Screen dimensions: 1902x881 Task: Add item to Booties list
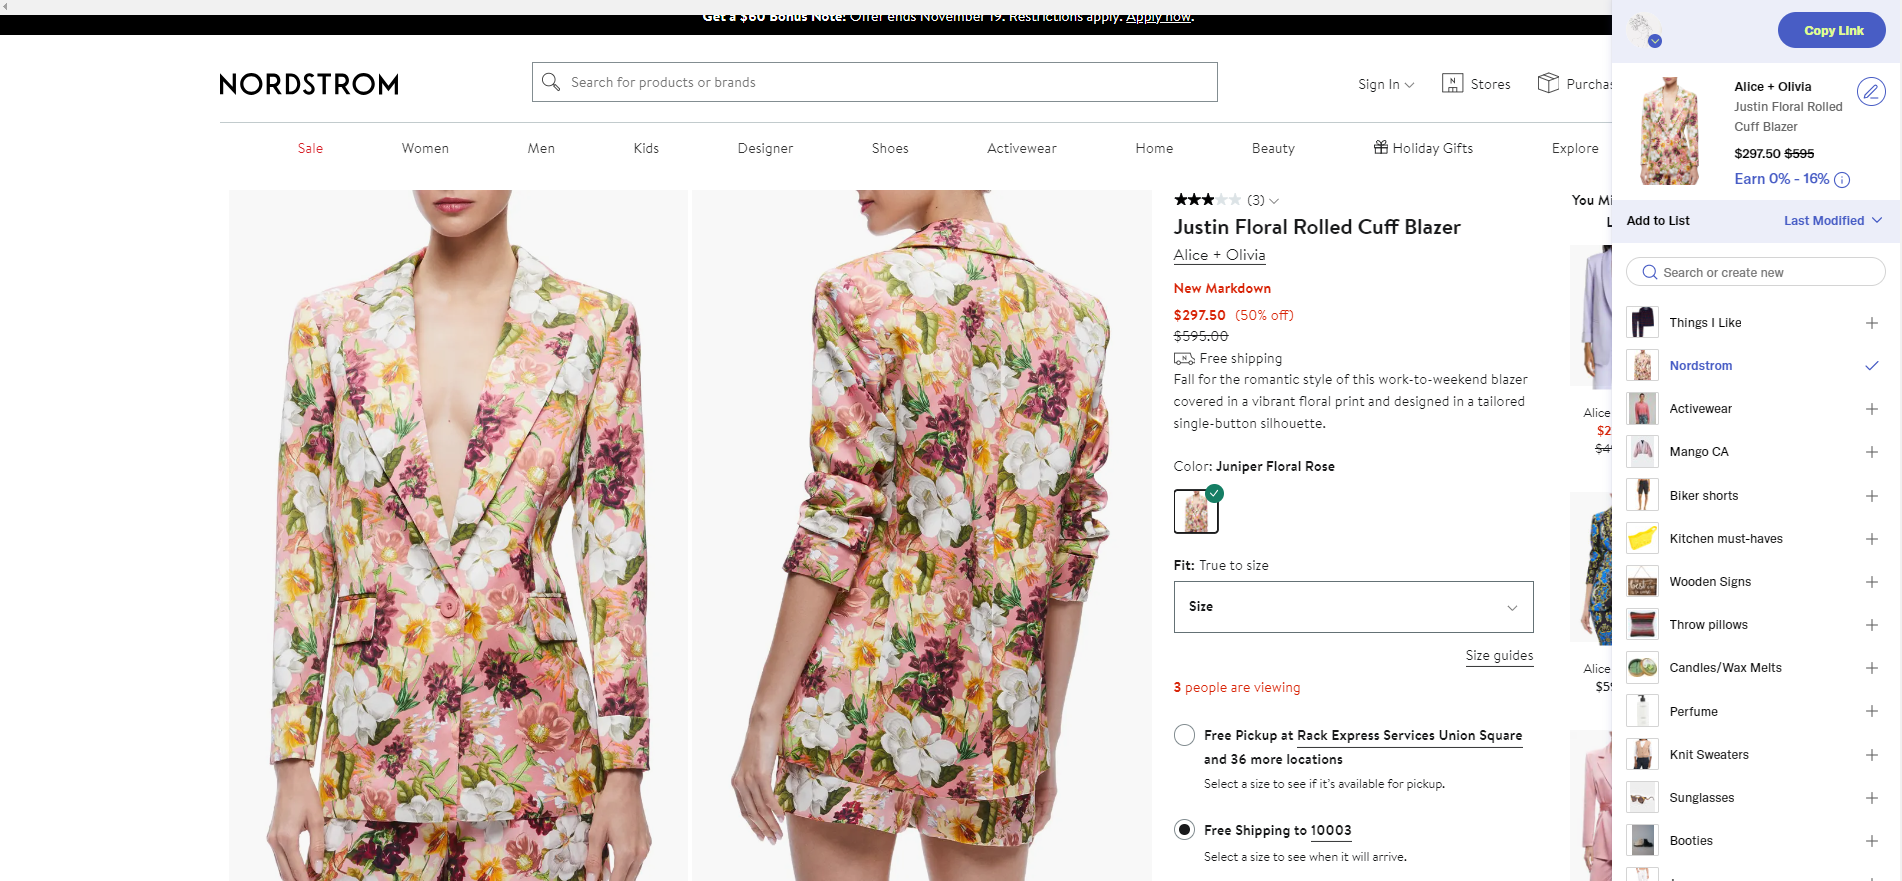[1871, 841]
